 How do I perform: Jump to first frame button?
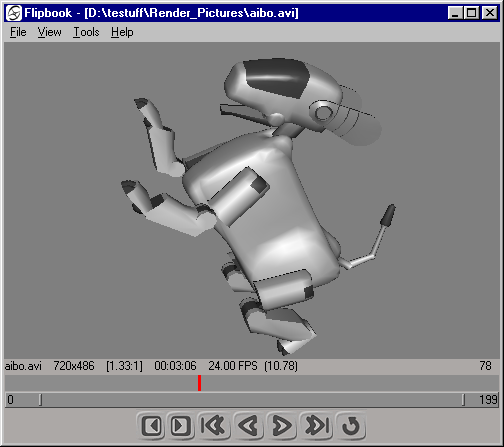214,425
